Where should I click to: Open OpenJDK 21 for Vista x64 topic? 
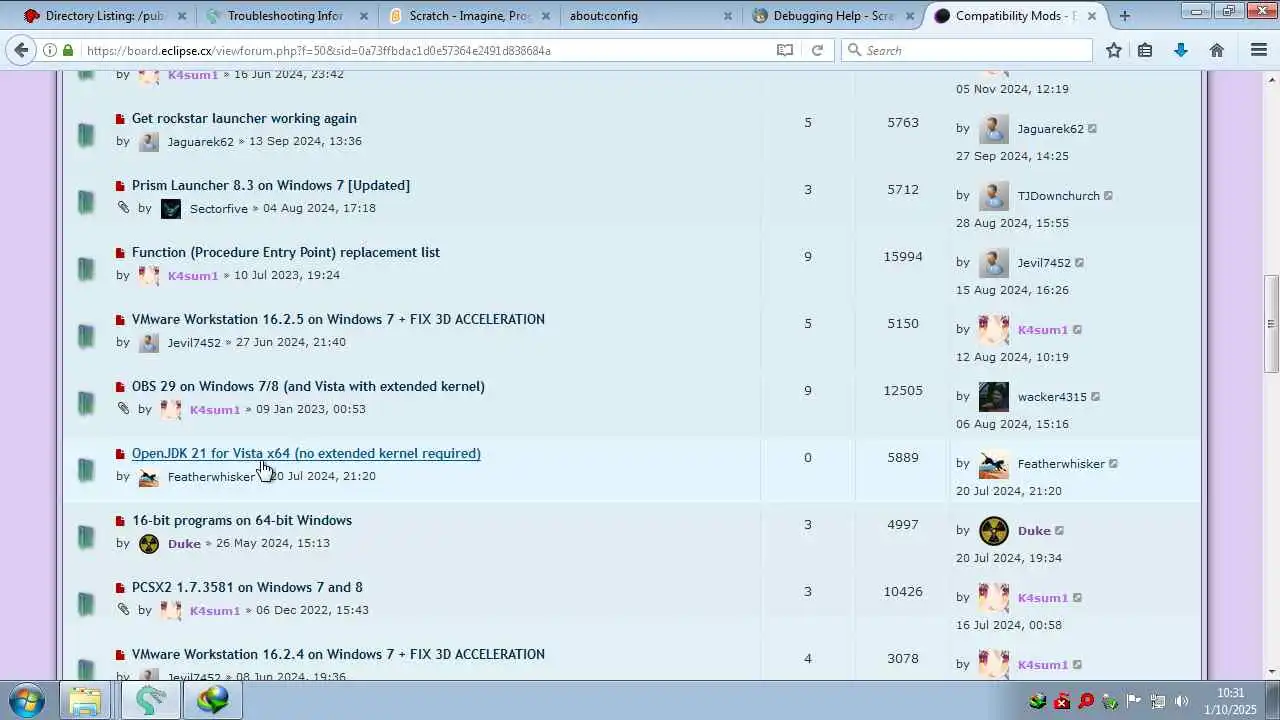click(x=306, y=453)
